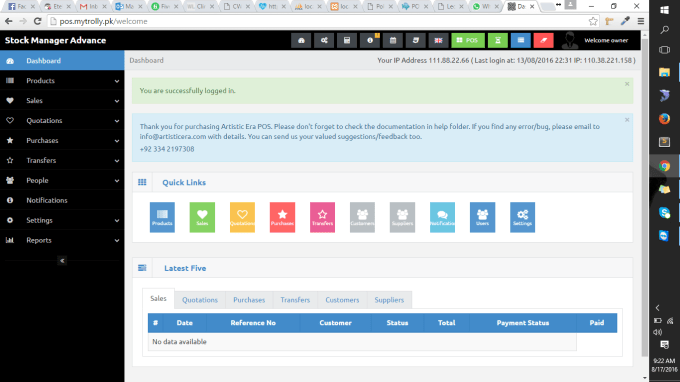This screenshot has width=680, height=382.
Task: Click the Dashboard breadcrumb link
Action: [x=147, y=60]
